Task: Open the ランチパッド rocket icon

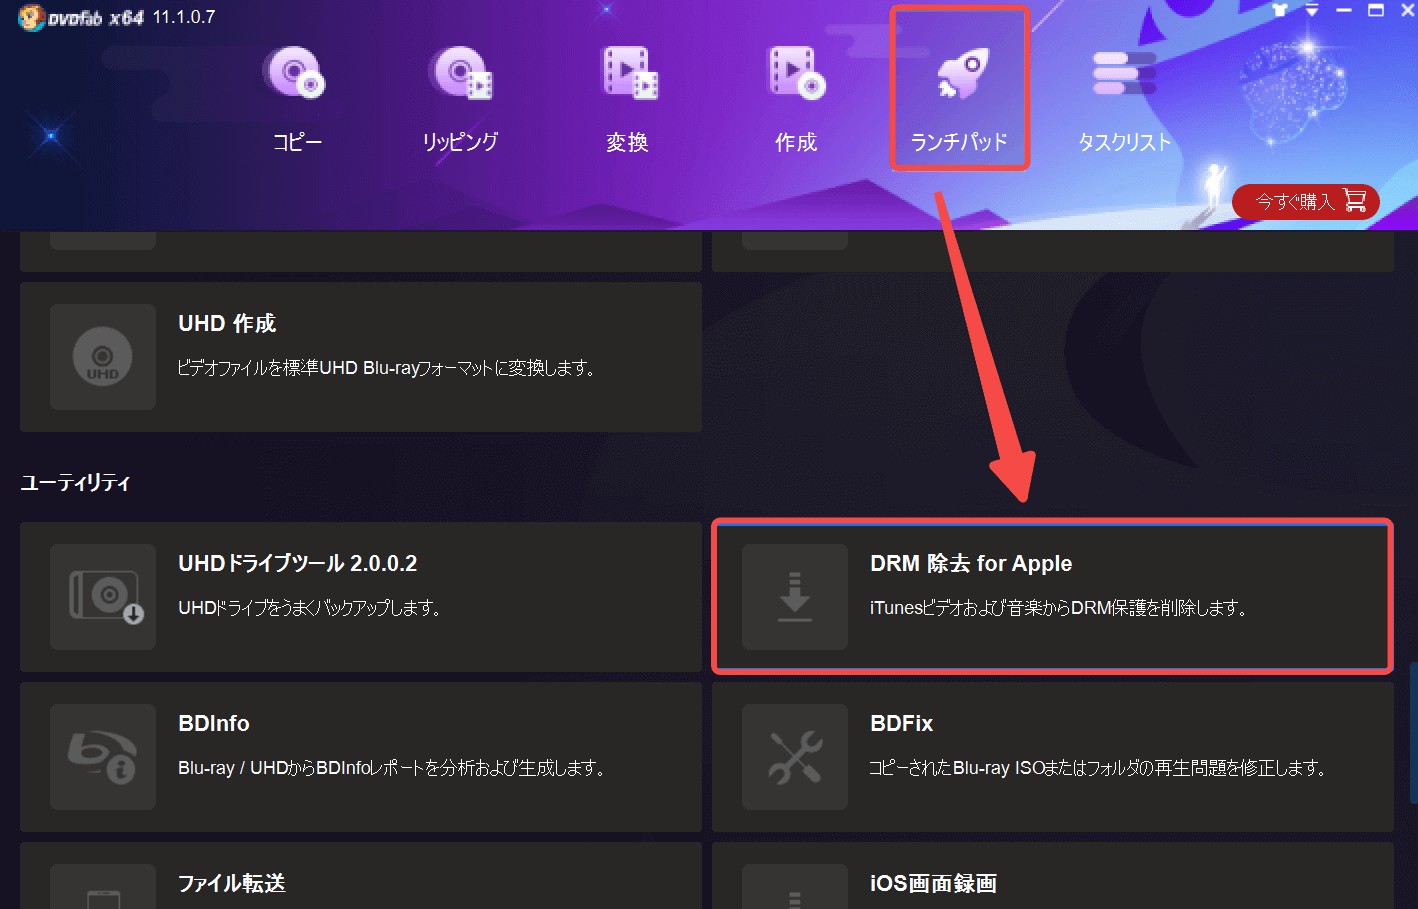Action: tap(962, 74)
